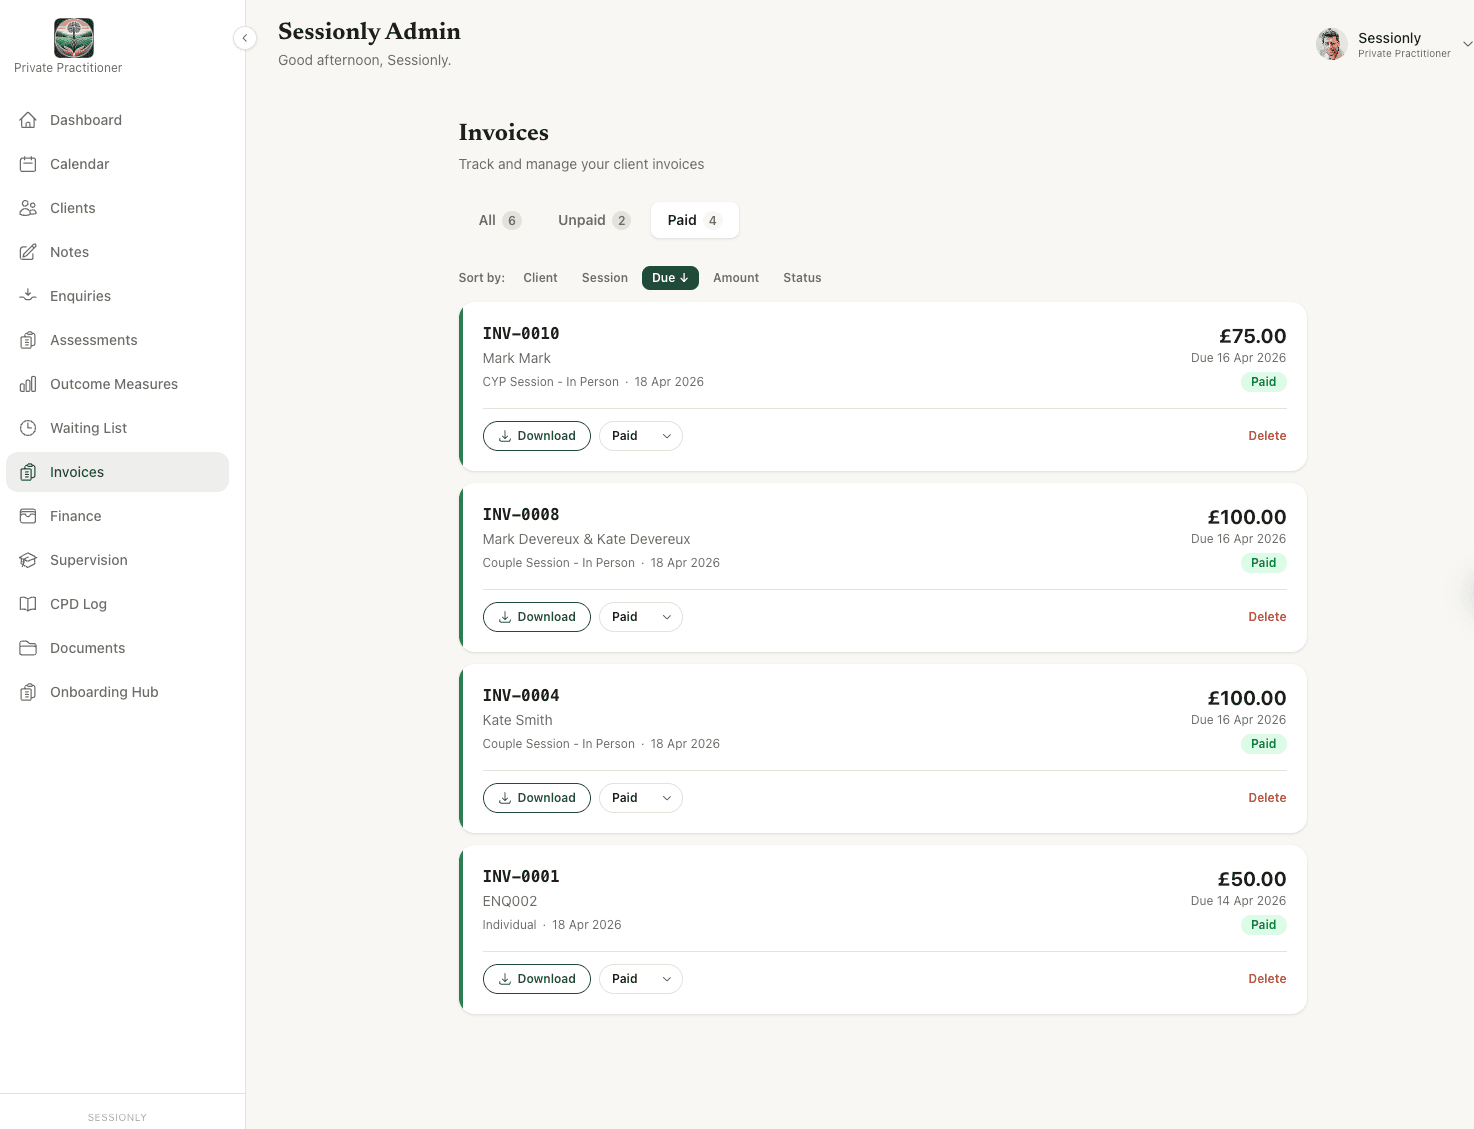
Task: Sort invoices by Client
Action: pyautogui.click(x=540, y=278)
